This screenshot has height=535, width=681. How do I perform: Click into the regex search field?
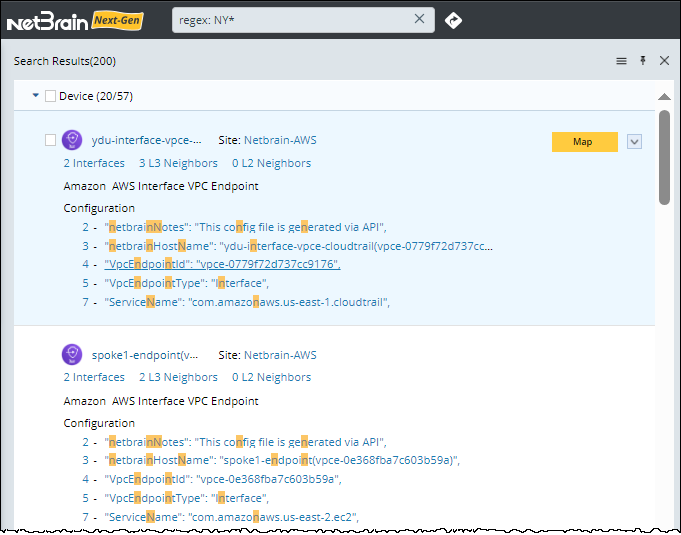pos(290,19)
